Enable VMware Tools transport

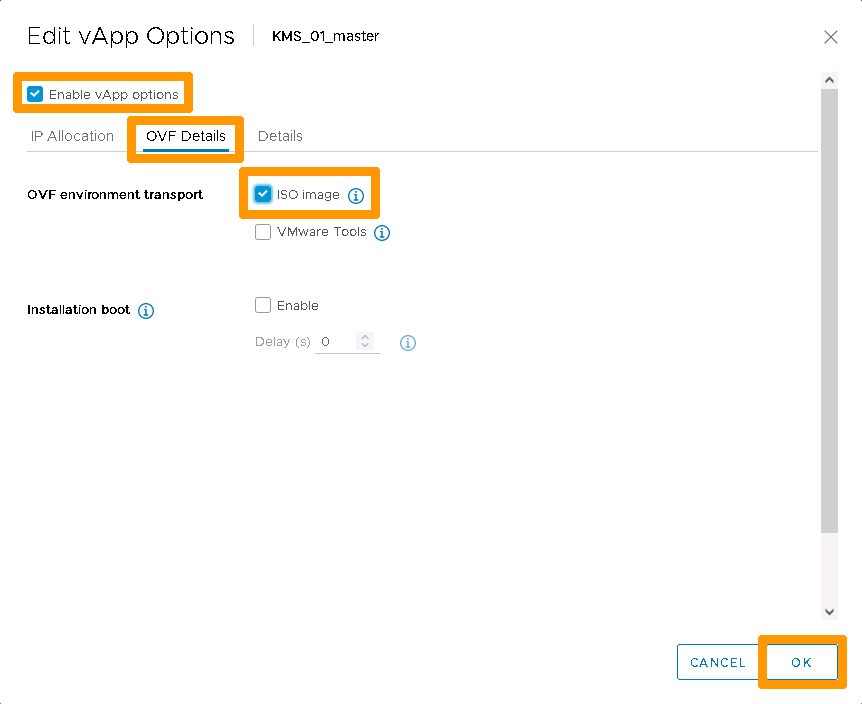coord(262,232)
